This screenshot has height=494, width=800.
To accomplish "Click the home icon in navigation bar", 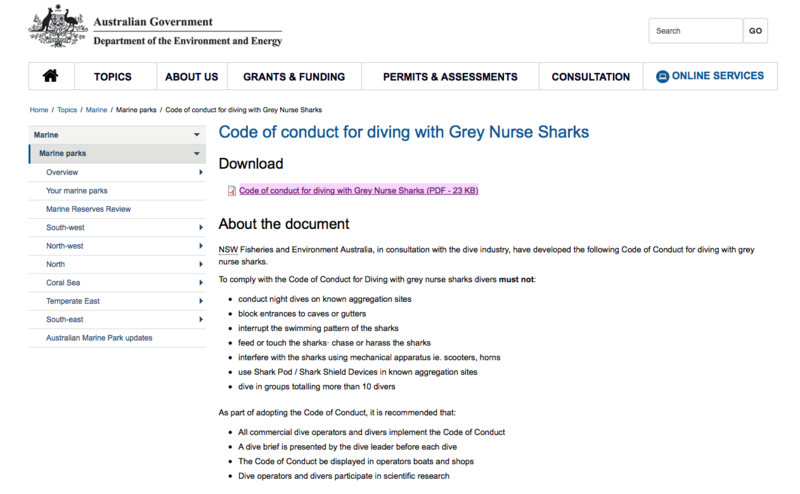I will (50, 77).
